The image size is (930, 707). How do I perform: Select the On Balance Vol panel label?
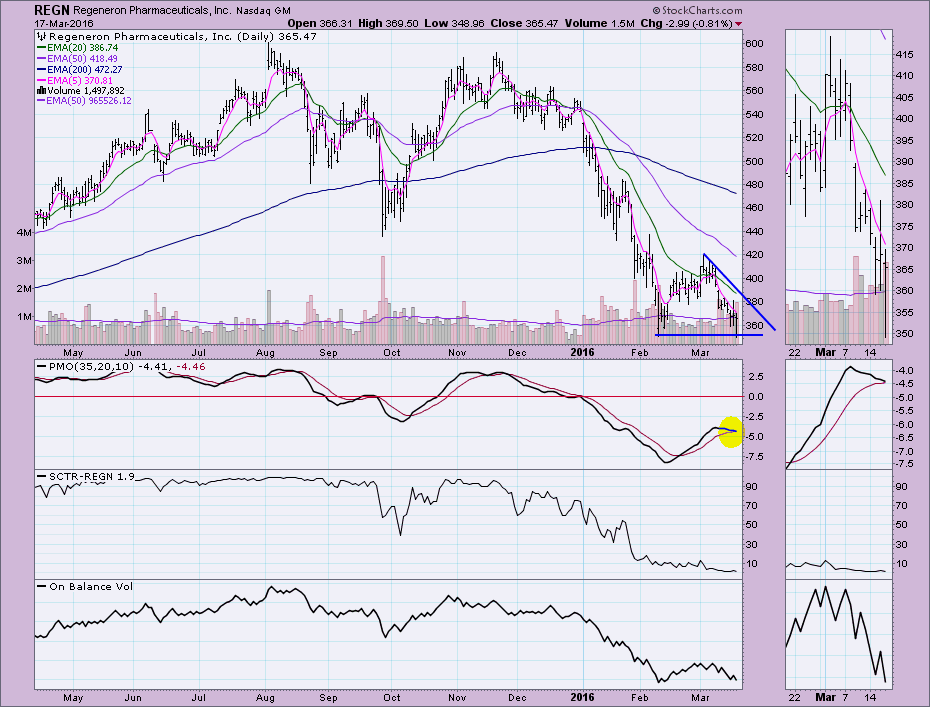click(x=90, y=586)
